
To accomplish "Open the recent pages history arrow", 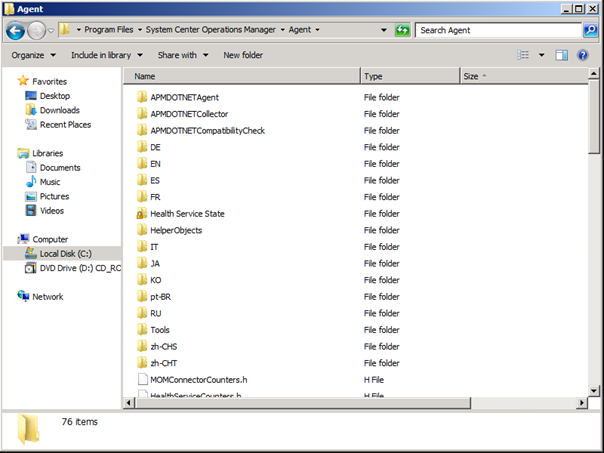I will [x=51, y=30].
